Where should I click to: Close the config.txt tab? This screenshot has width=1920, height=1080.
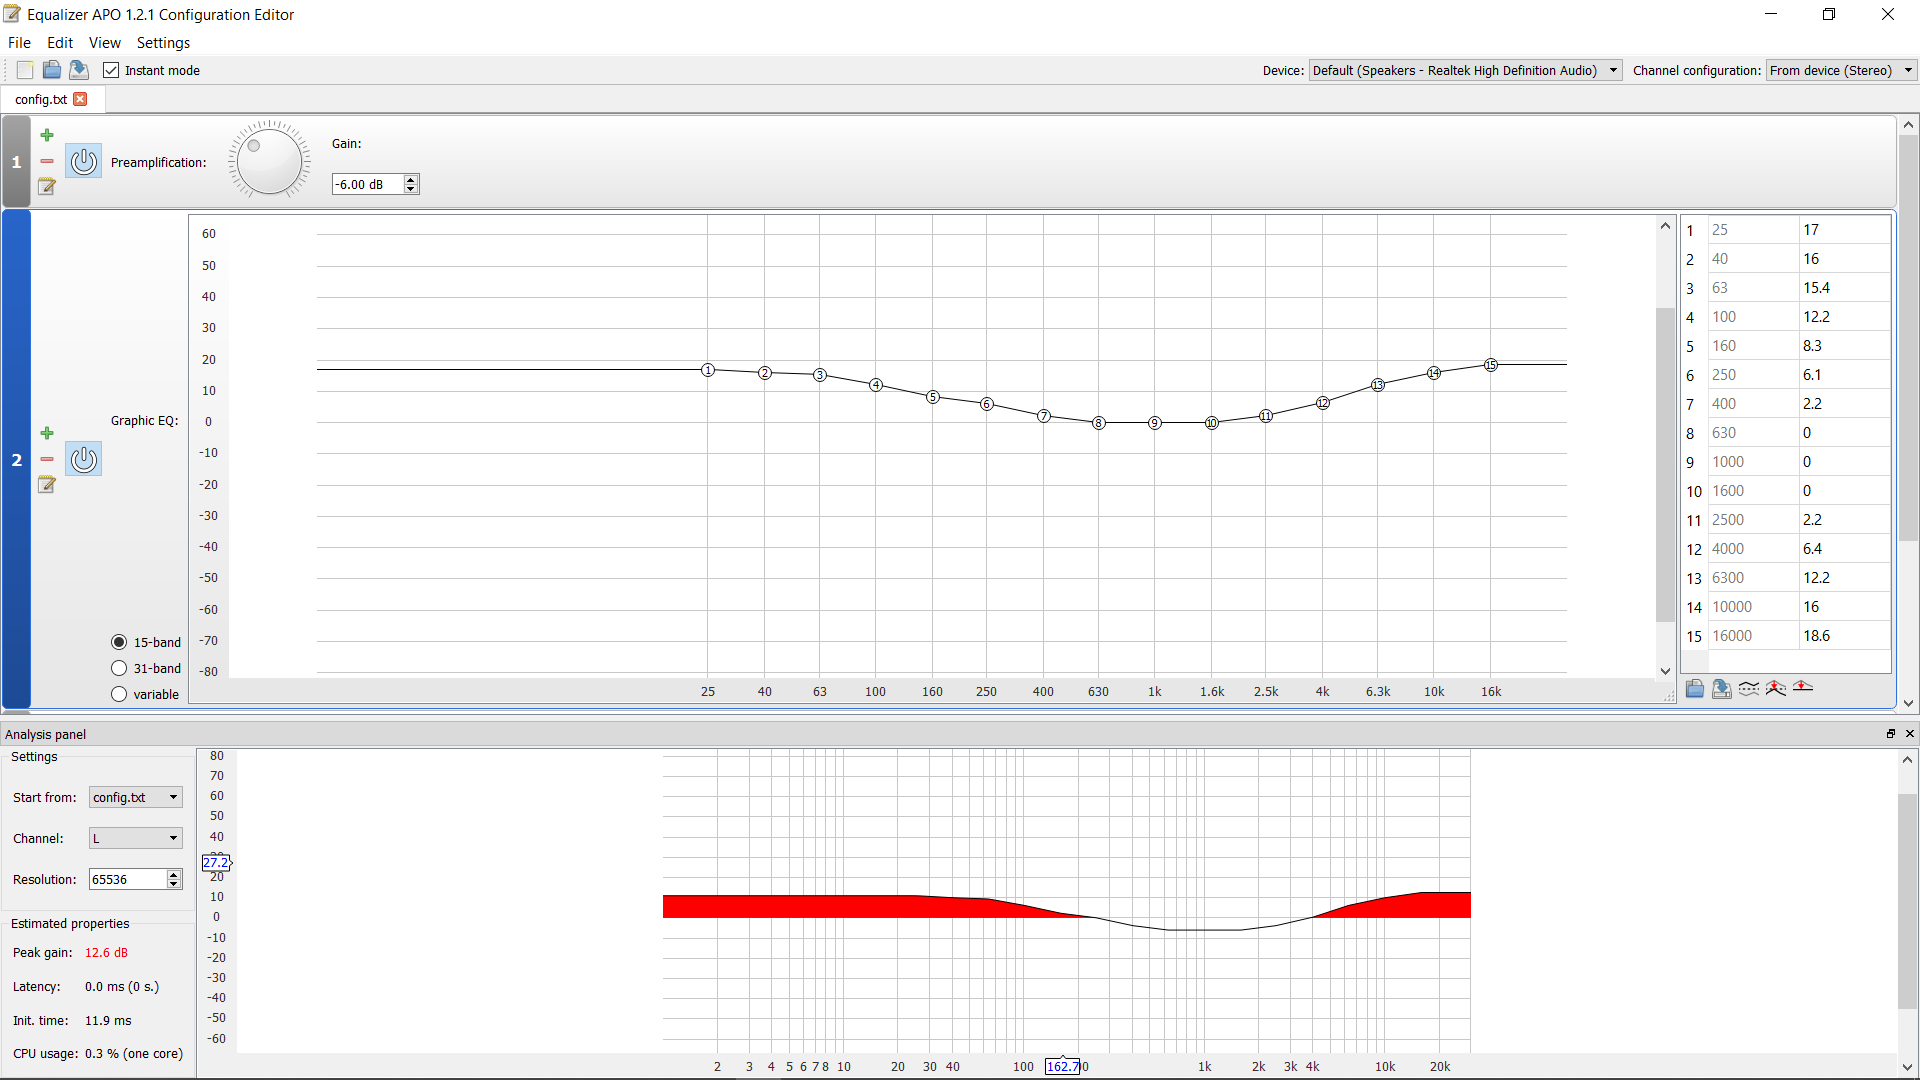coord(81,99)
